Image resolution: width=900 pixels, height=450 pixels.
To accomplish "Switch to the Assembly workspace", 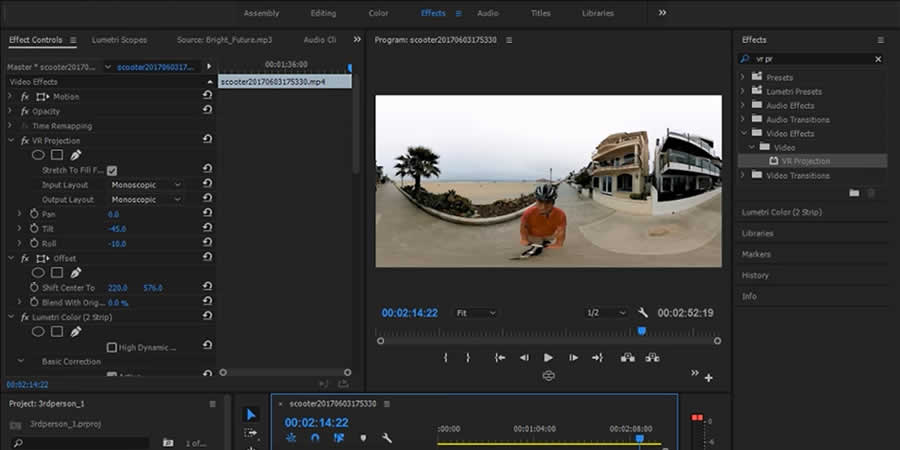I will point(261,13).
